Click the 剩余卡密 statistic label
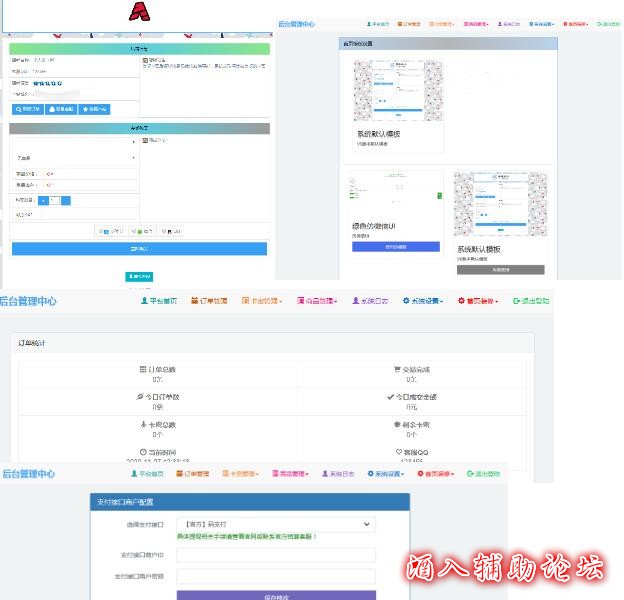This screenshot has width=624, height=600. click(412, 425)
